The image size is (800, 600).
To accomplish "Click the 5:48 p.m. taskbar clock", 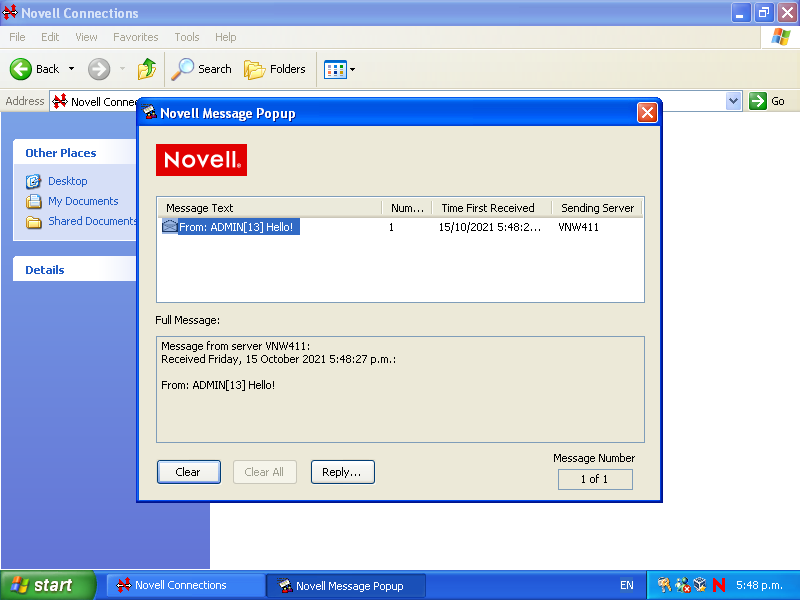I will pyautogui.click(x=759, y=585).
